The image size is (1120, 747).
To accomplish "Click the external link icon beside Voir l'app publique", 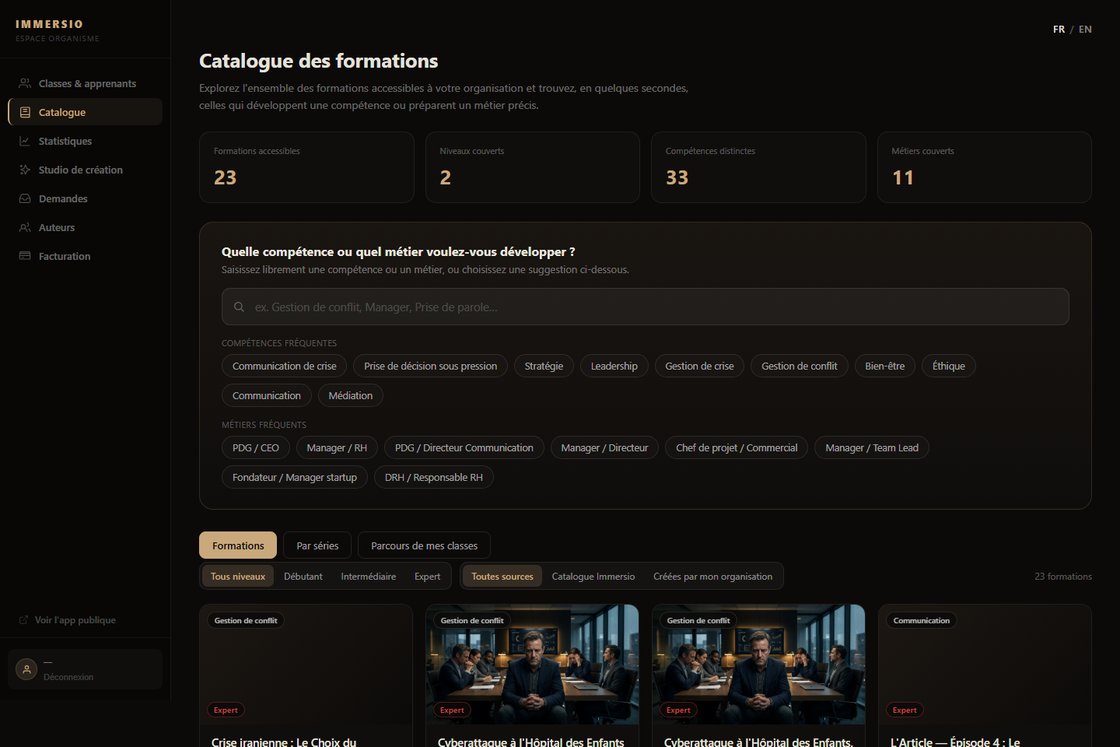I will (24, 620).
